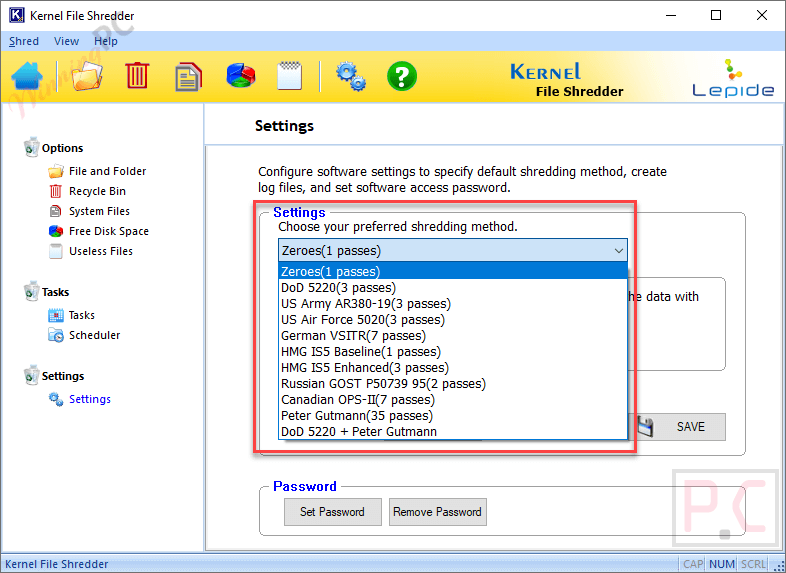Choose German VSITR(7 passes)

pos(453,336)
